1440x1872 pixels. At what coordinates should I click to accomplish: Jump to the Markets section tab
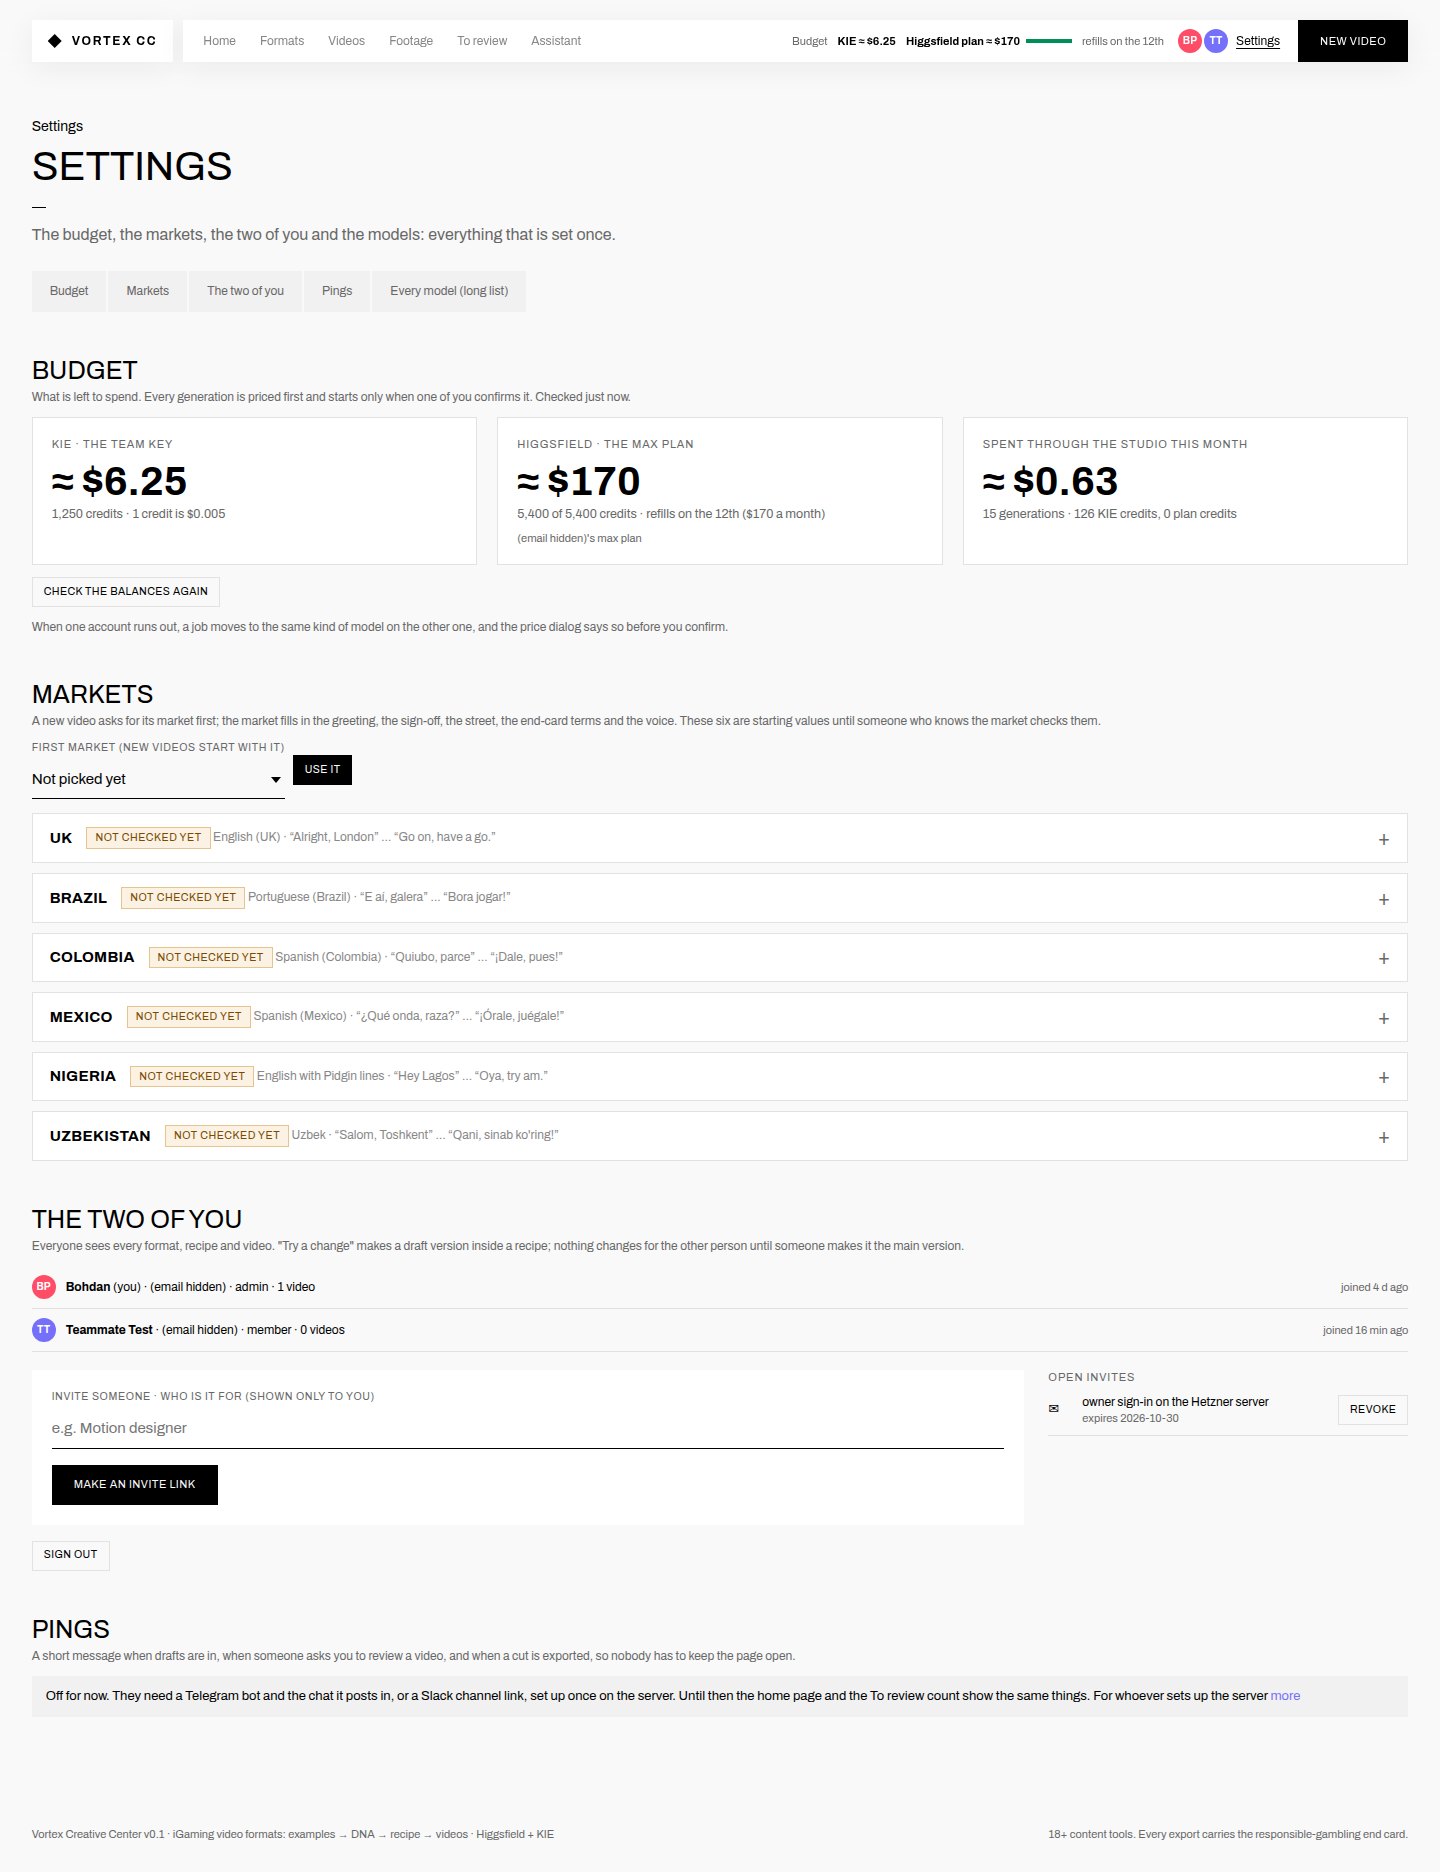tap(147, 291)
